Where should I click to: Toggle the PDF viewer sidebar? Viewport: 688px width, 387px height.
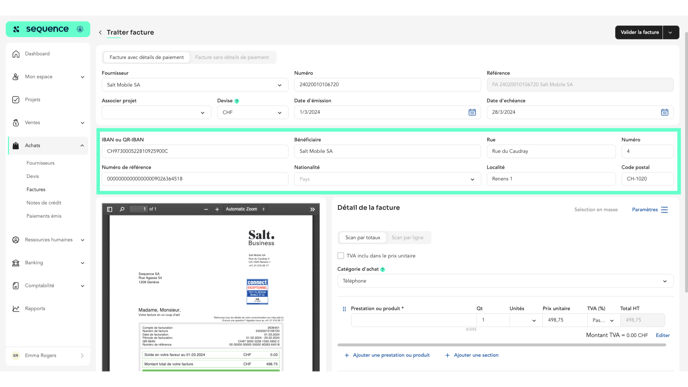[x=110, y=209]
